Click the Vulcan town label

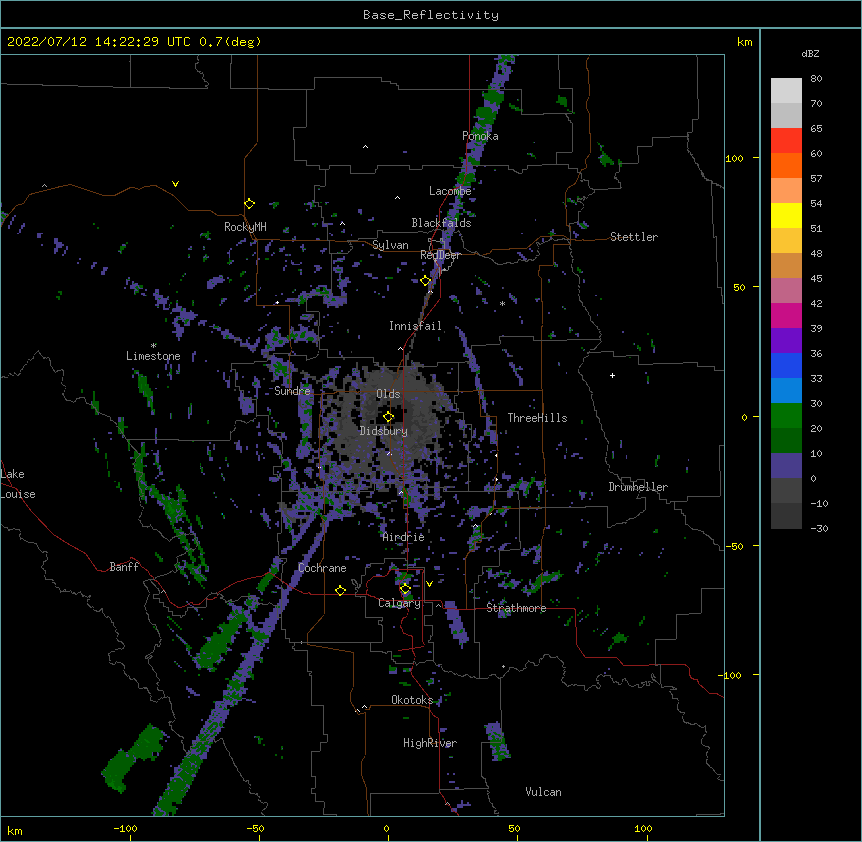(543, 792)
